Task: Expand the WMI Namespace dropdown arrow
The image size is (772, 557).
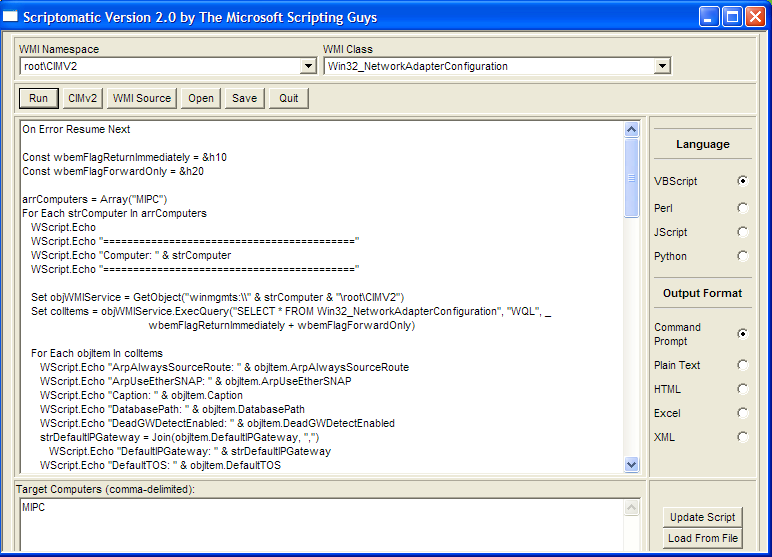Action: click(308, 66)
